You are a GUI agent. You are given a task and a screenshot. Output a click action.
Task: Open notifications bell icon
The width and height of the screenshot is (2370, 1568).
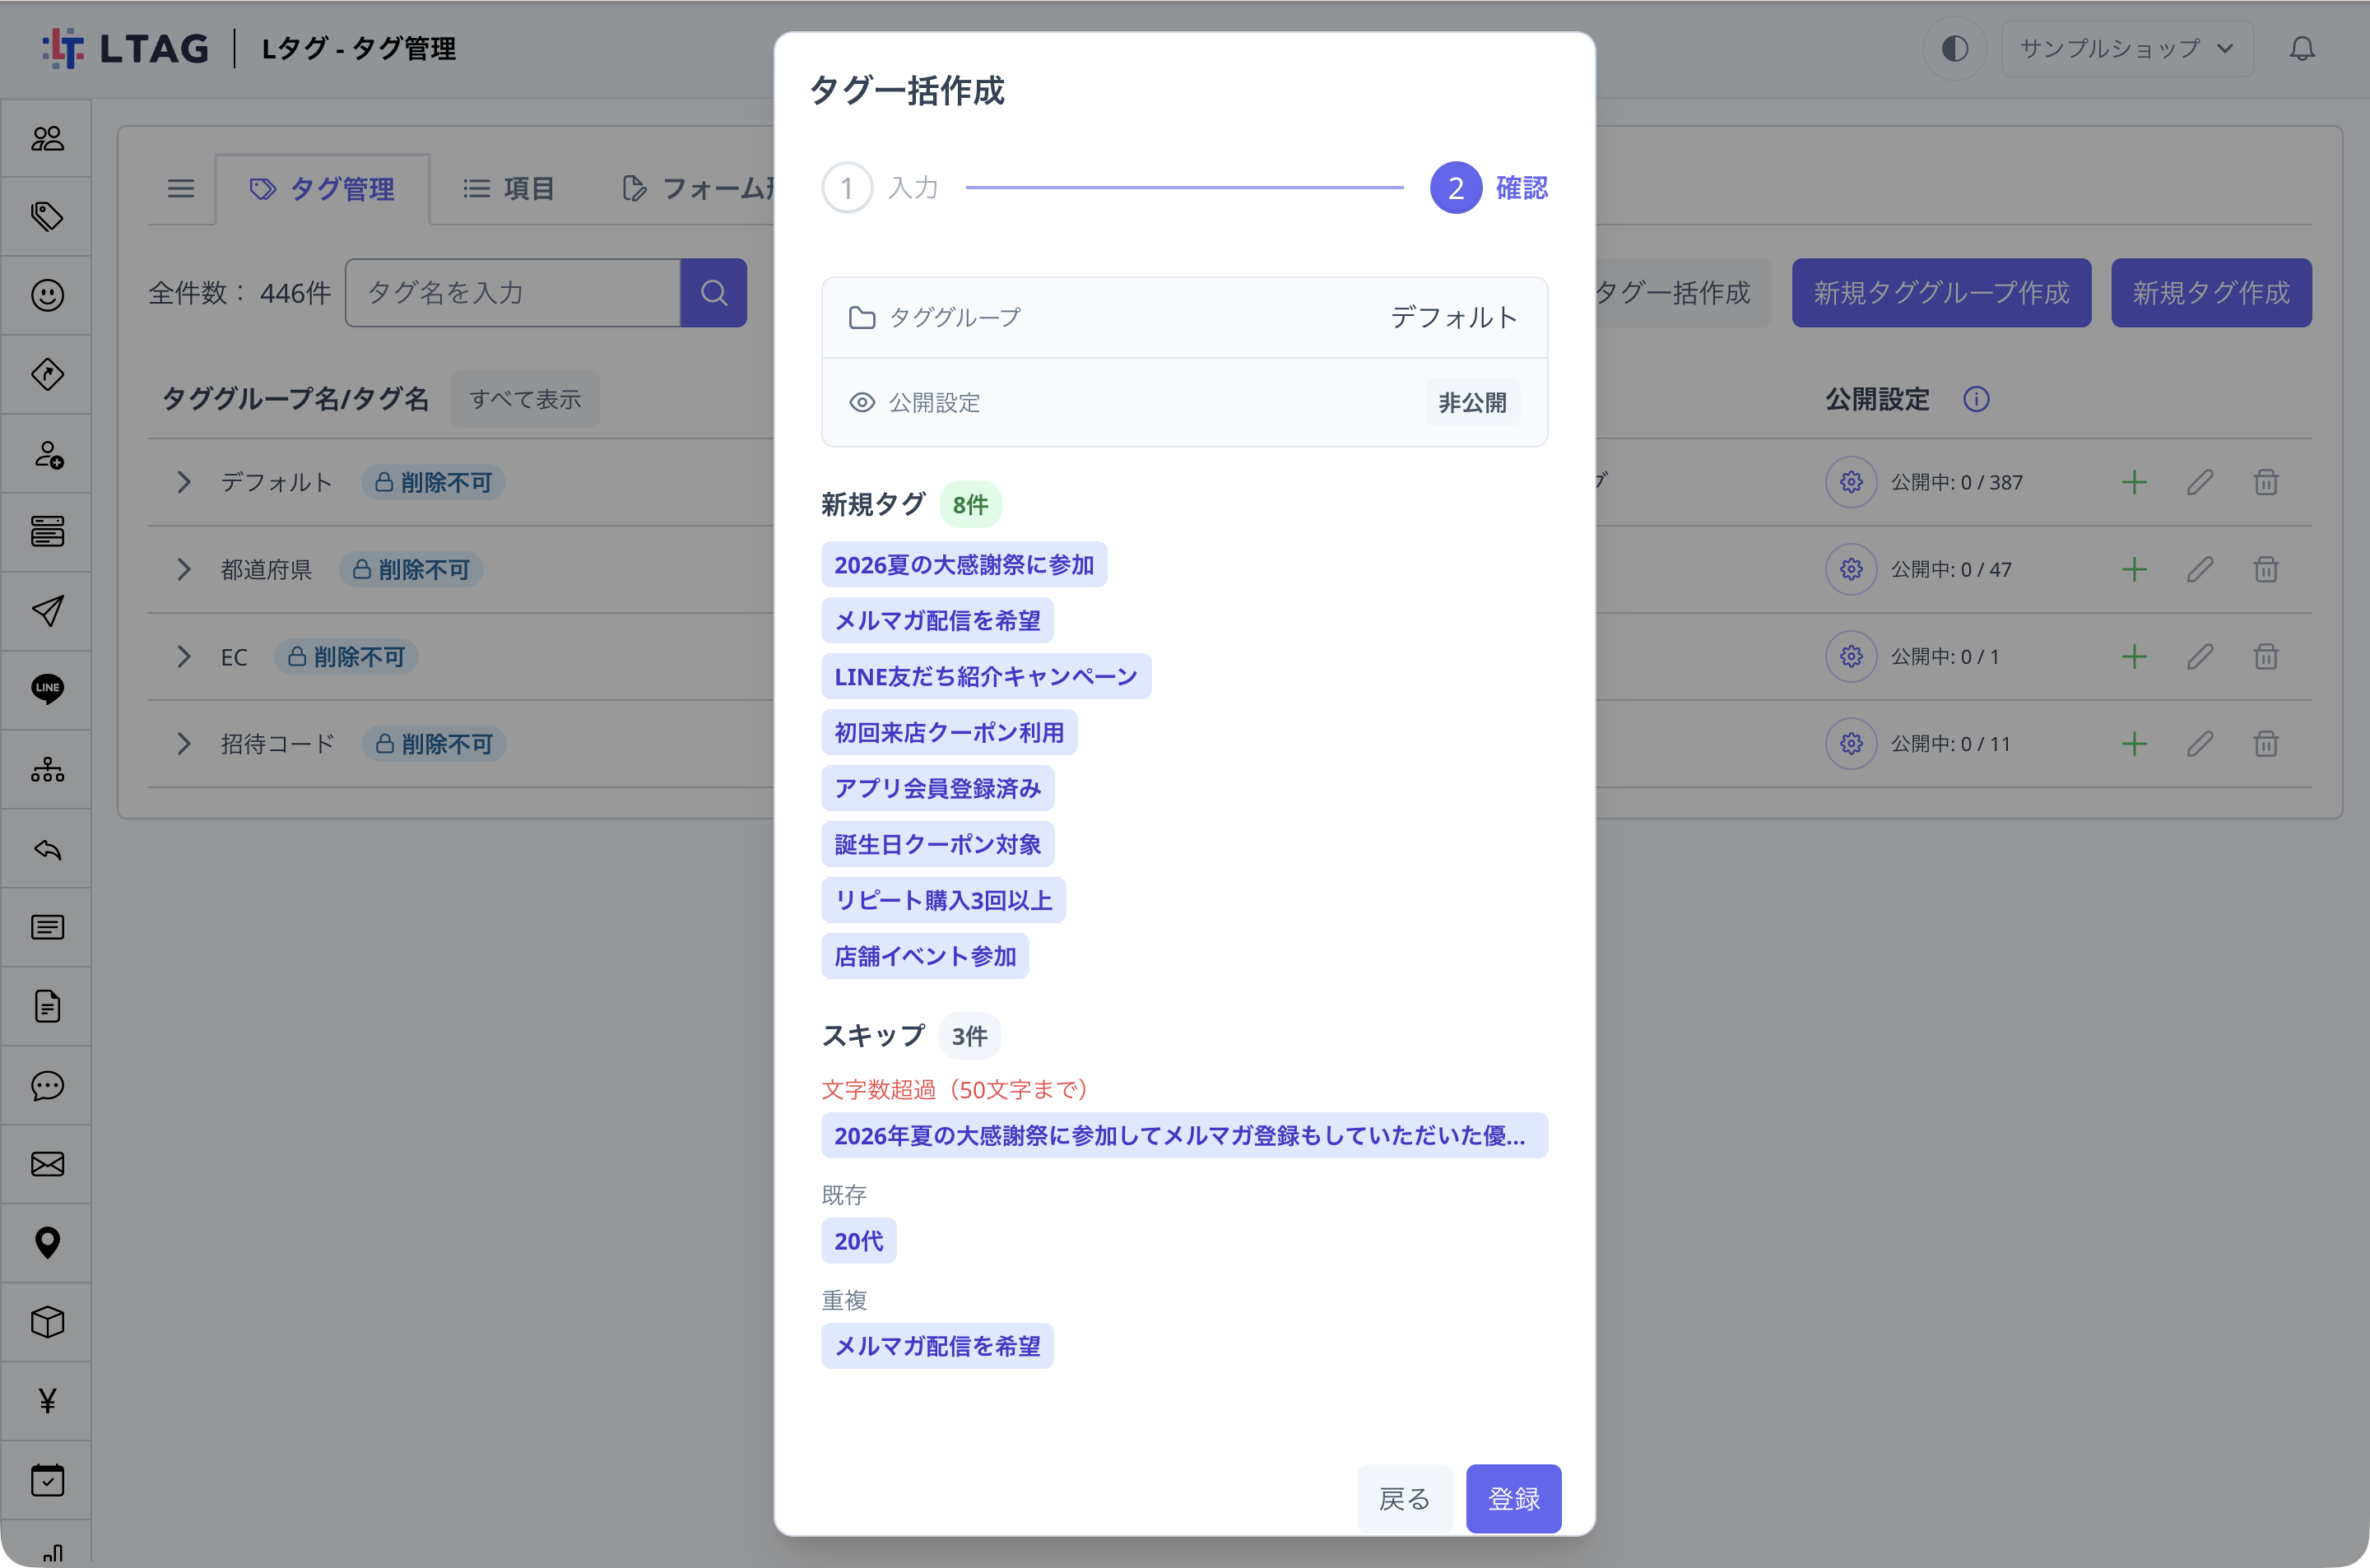tap(2302, 48)
